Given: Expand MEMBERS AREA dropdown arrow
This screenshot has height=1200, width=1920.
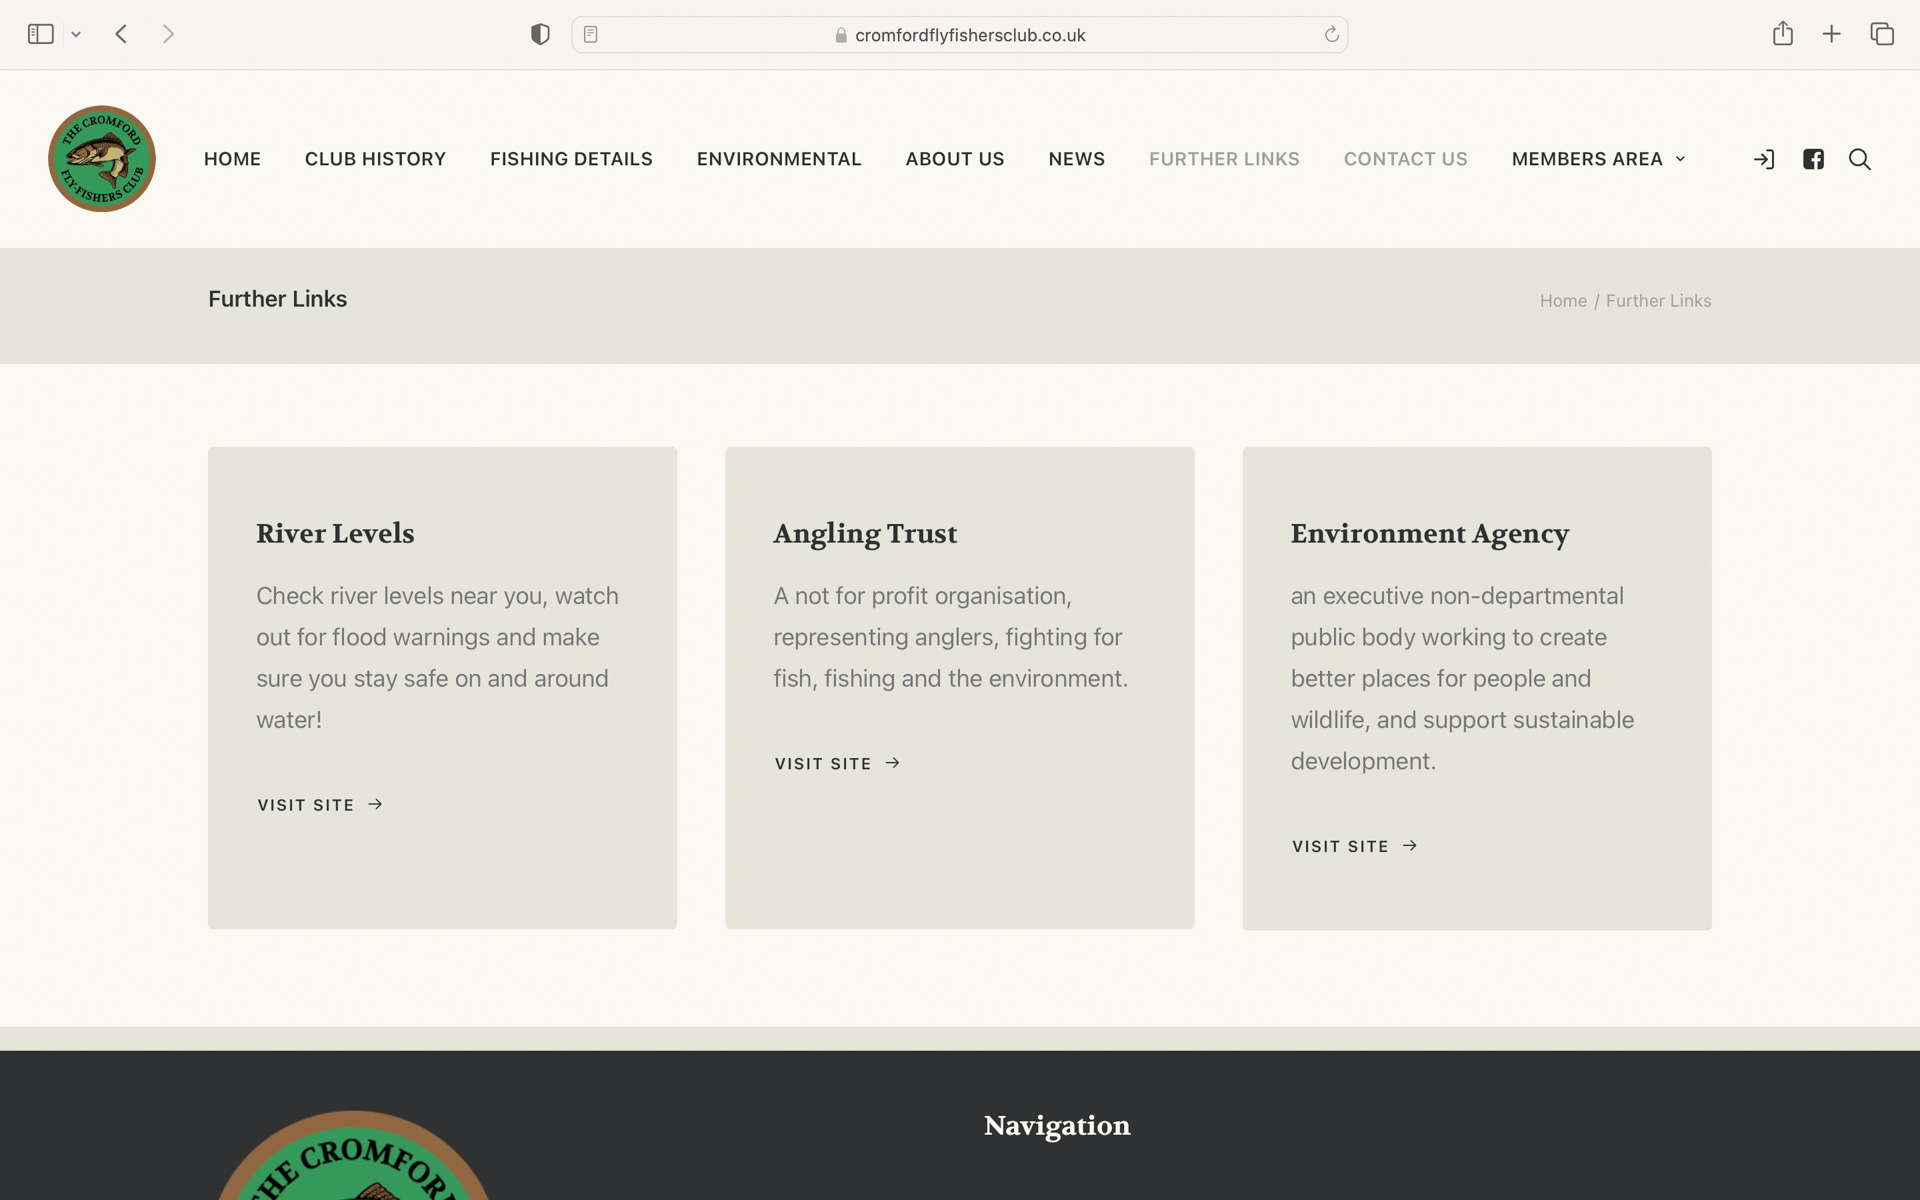Looking at the screenshot, I should point(1681,159).
